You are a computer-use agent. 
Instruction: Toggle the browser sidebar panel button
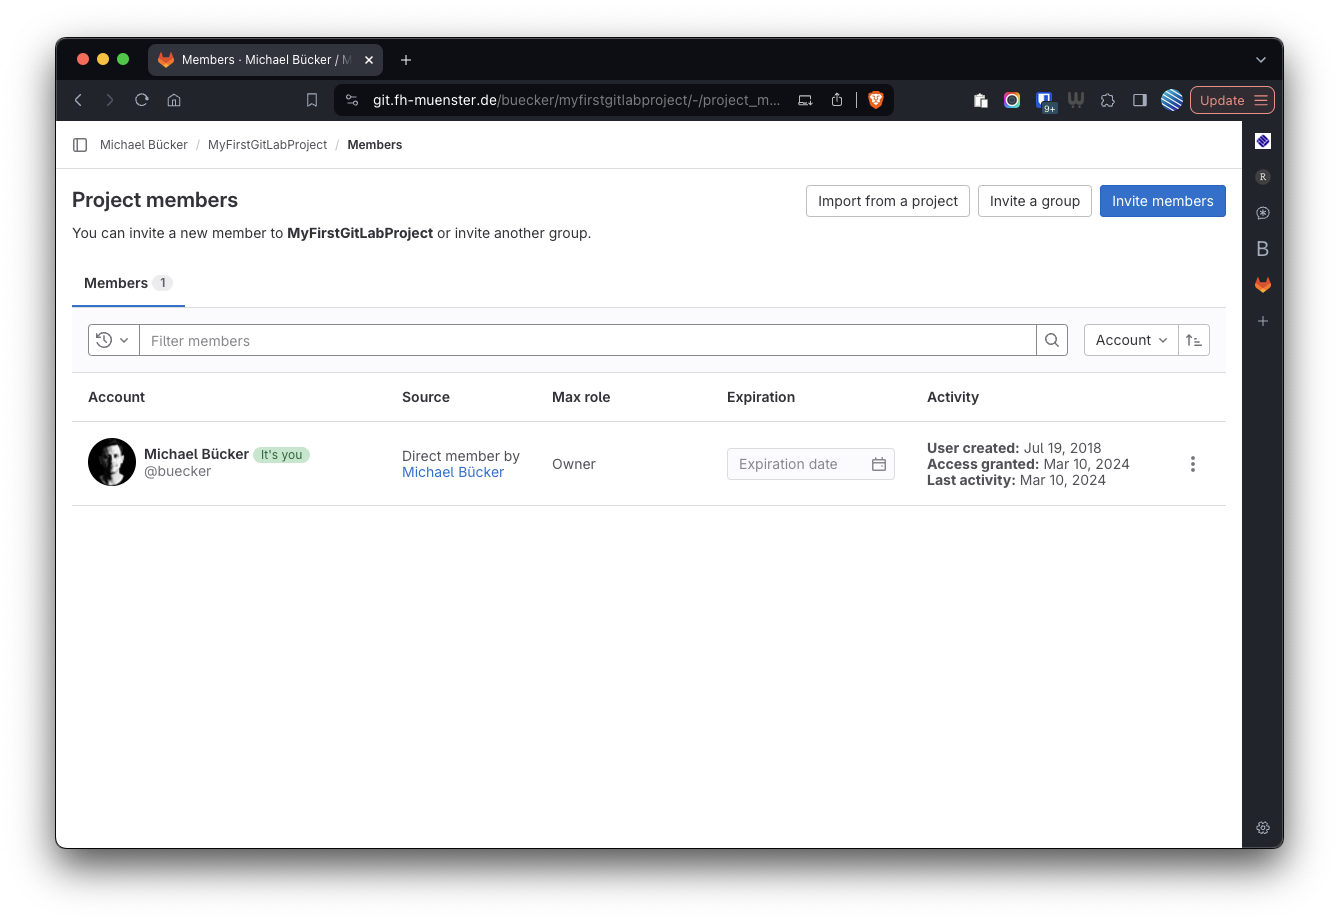[1140, 100]
